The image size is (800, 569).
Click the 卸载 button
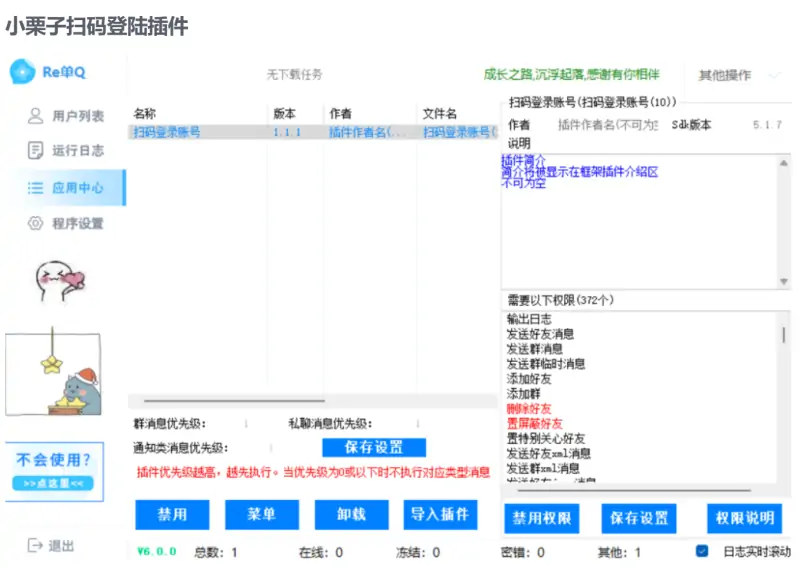click(352, 514)
